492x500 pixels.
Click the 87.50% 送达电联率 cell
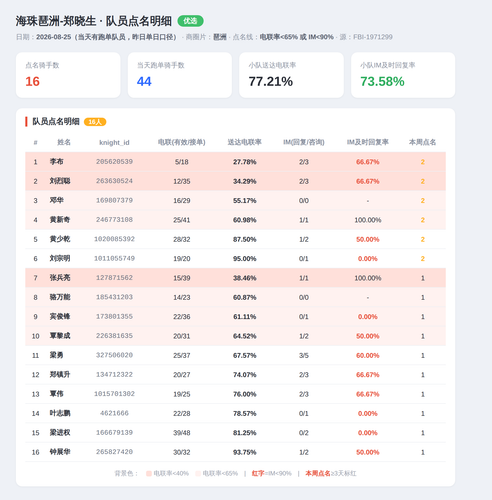pyautogui.click(x=245, y=239)
